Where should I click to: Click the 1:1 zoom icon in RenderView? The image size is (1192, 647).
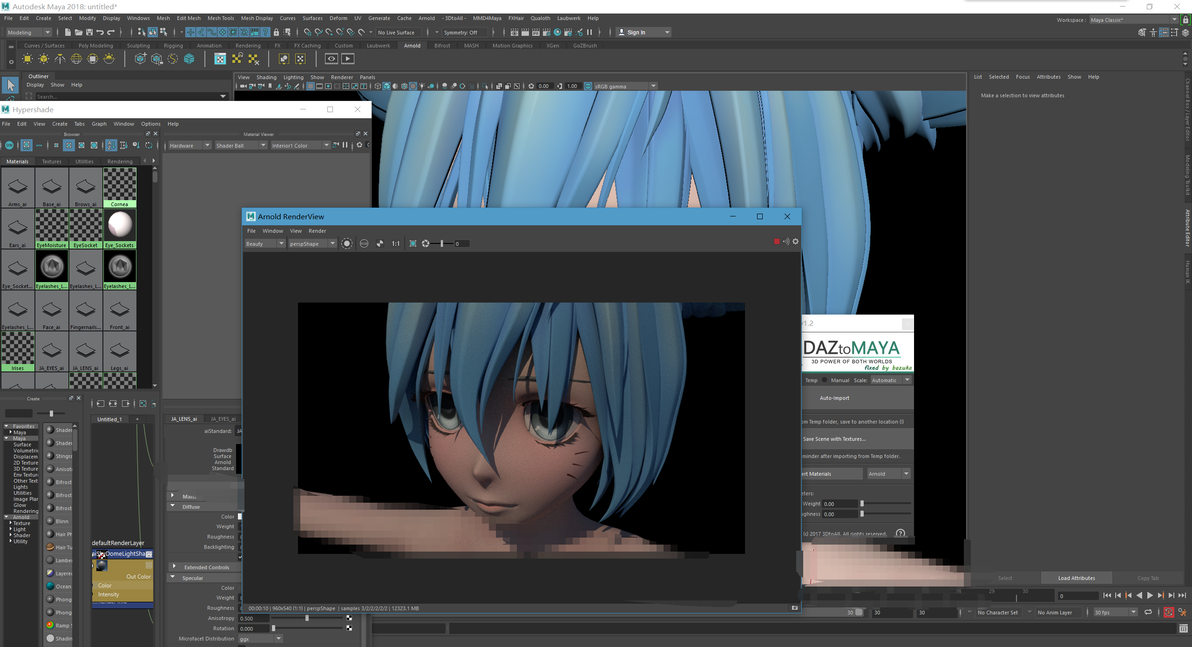point(396,244)
